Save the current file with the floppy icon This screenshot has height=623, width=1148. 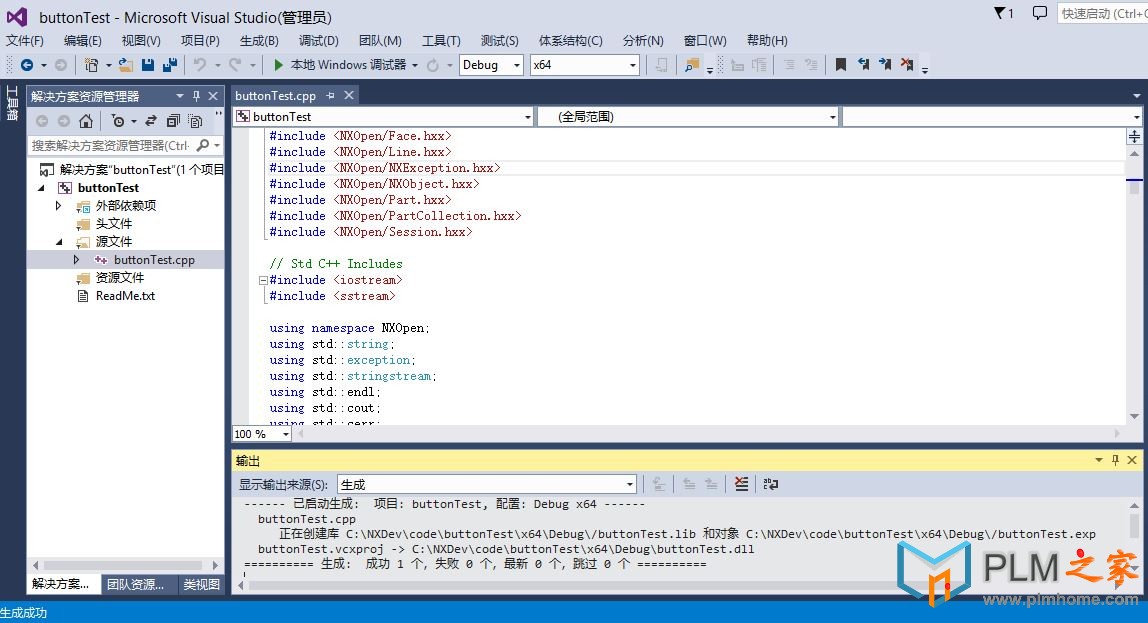point(148,65)
